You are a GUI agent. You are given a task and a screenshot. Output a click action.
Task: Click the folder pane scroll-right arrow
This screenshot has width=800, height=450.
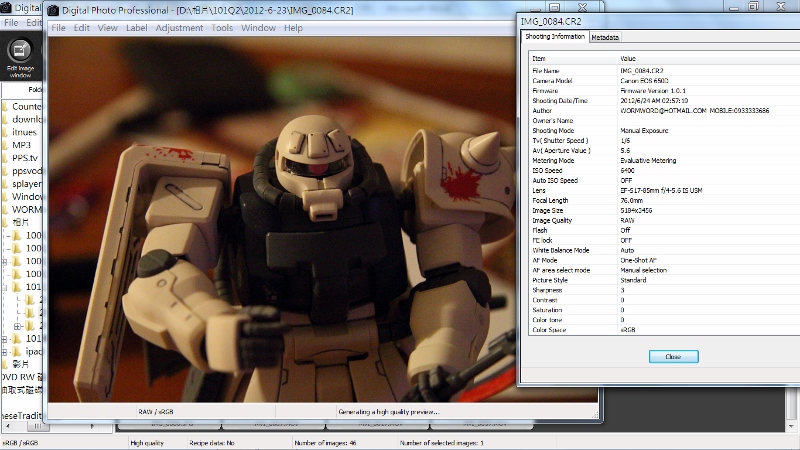coord(92,426)
